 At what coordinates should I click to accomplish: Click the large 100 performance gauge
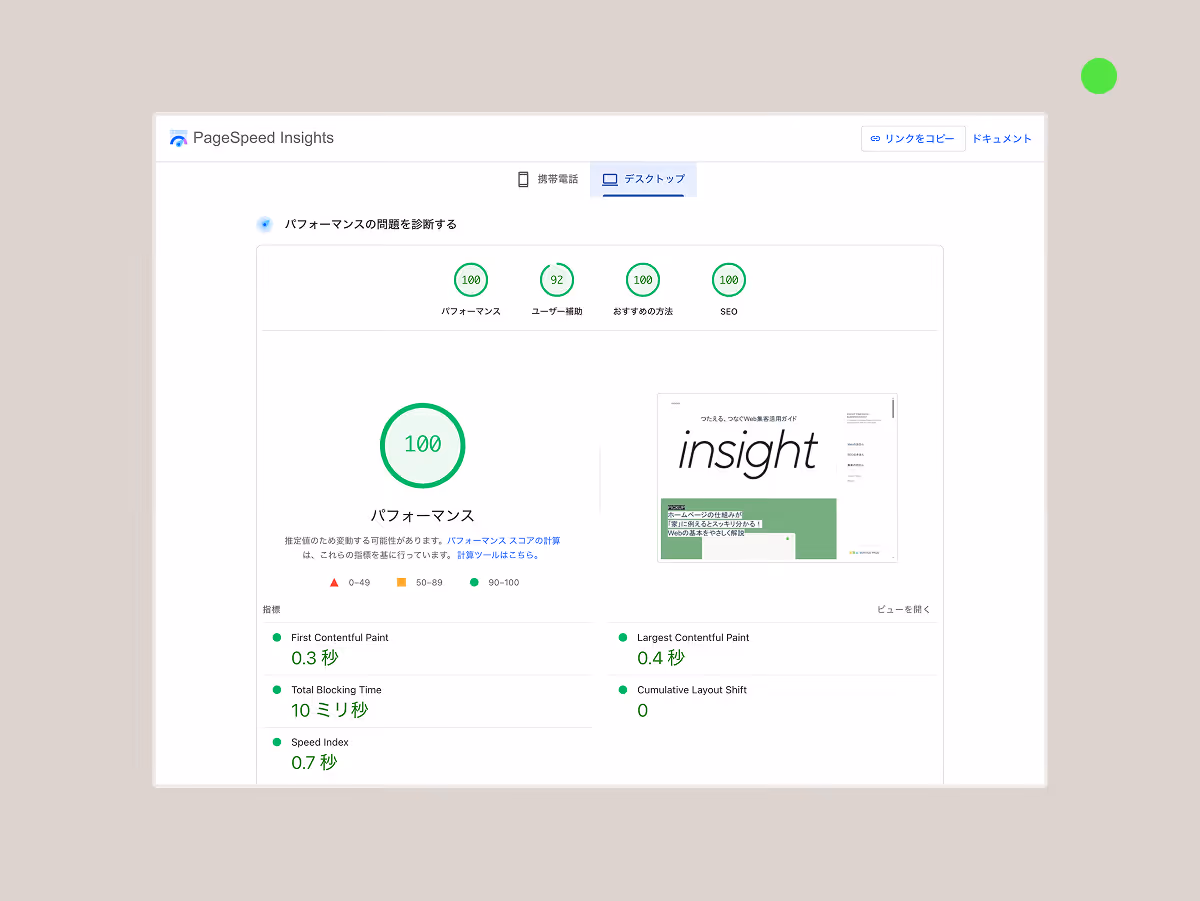423,445
